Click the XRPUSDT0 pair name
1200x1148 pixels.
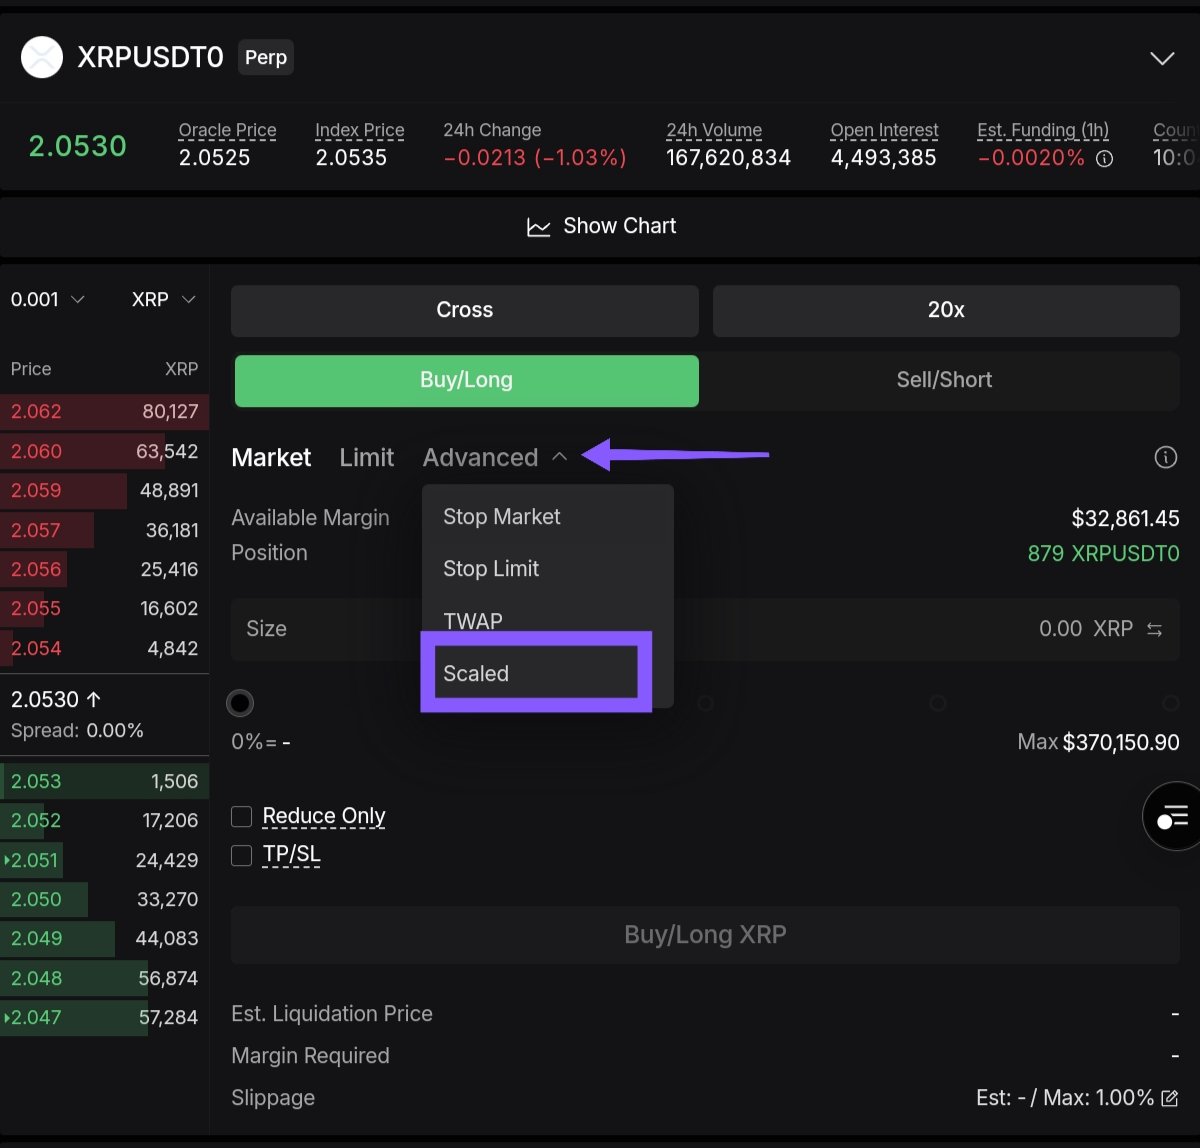151,58
